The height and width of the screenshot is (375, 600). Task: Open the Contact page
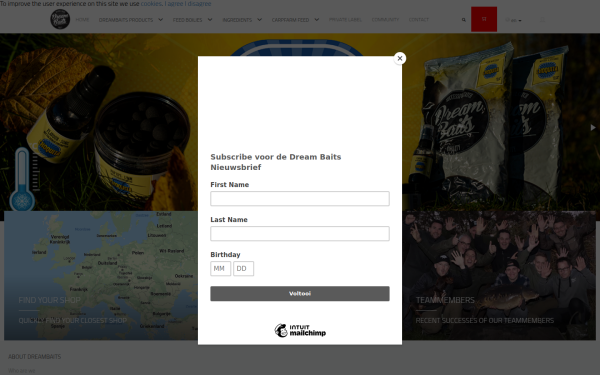419,20
